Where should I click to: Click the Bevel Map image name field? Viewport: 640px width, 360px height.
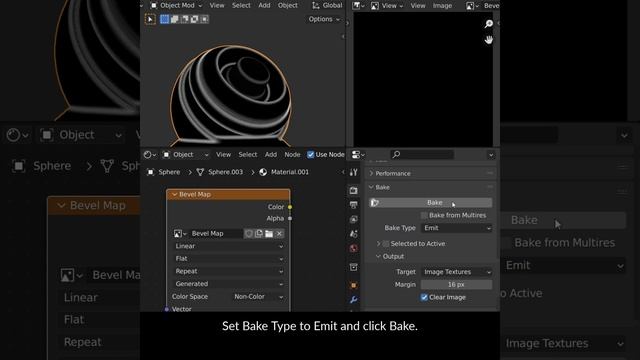(215, 233)
